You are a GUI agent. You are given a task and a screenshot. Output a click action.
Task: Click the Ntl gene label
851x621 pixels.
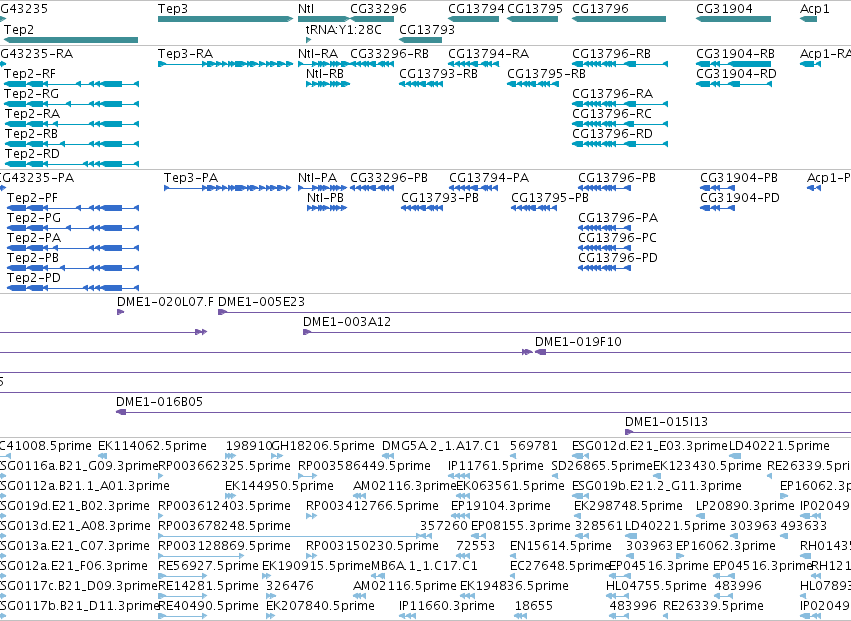(306, 9)
